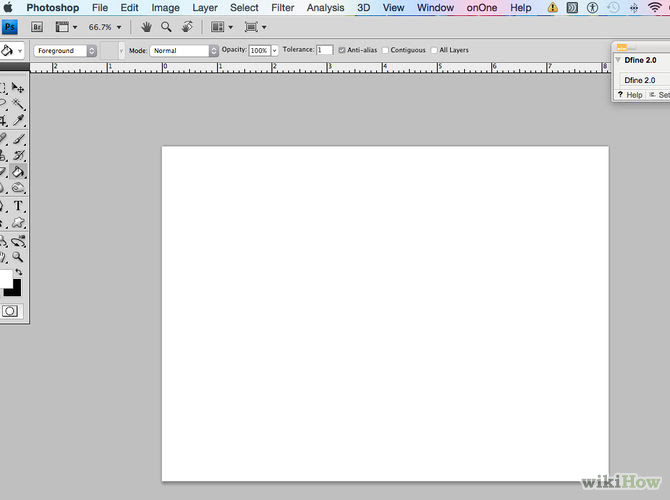Toggle Quick Mask mode
Screen dimensions: 670x500
coord(10,311)
